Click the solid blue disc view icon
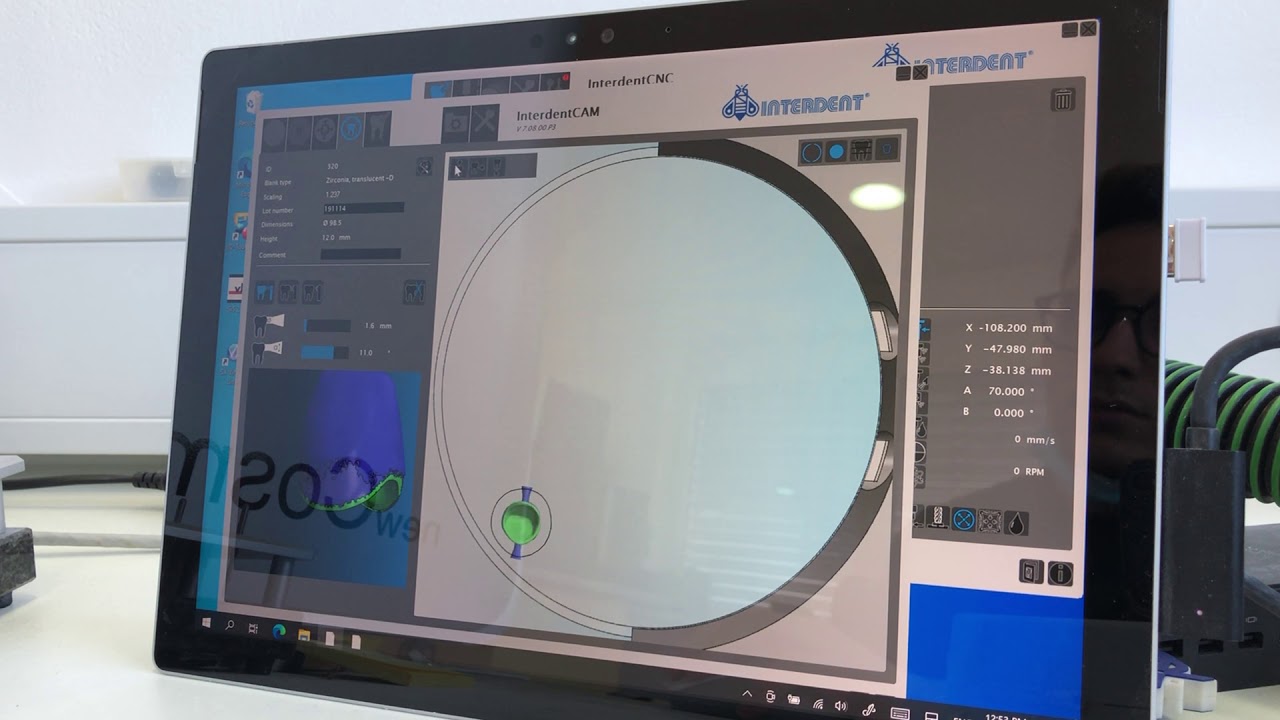 [x=836, y=151]
